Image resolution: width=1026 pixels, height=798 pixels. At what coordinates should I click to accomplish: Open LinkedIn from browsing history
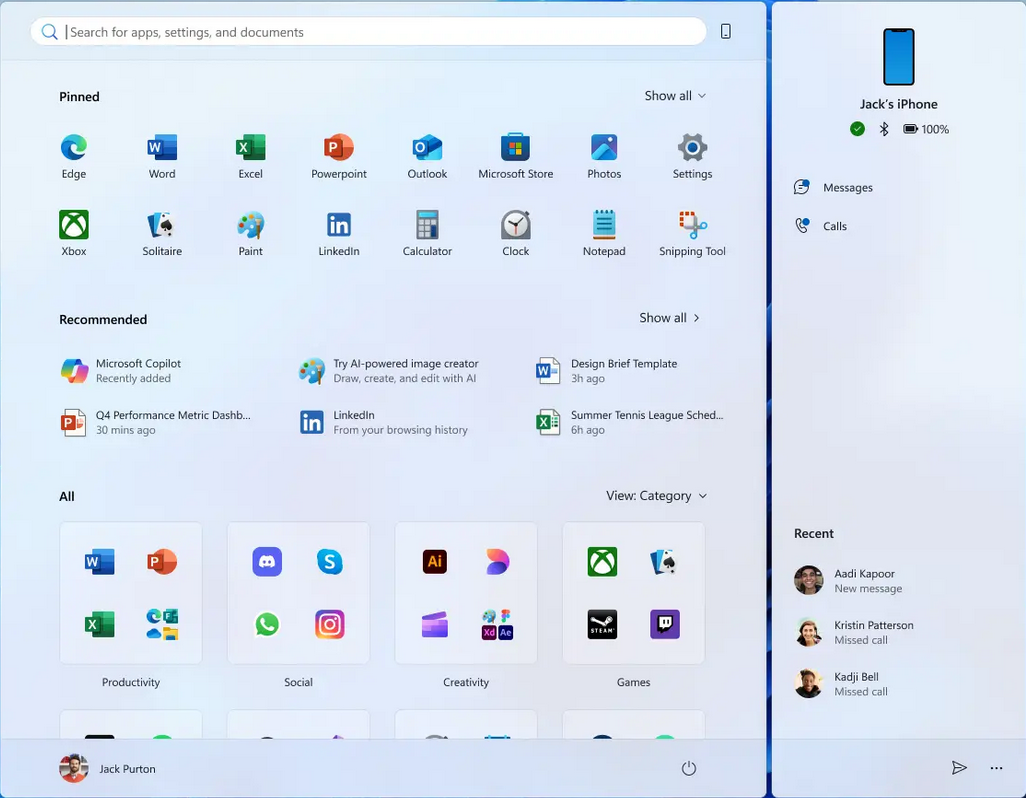[x=383, y=423]
